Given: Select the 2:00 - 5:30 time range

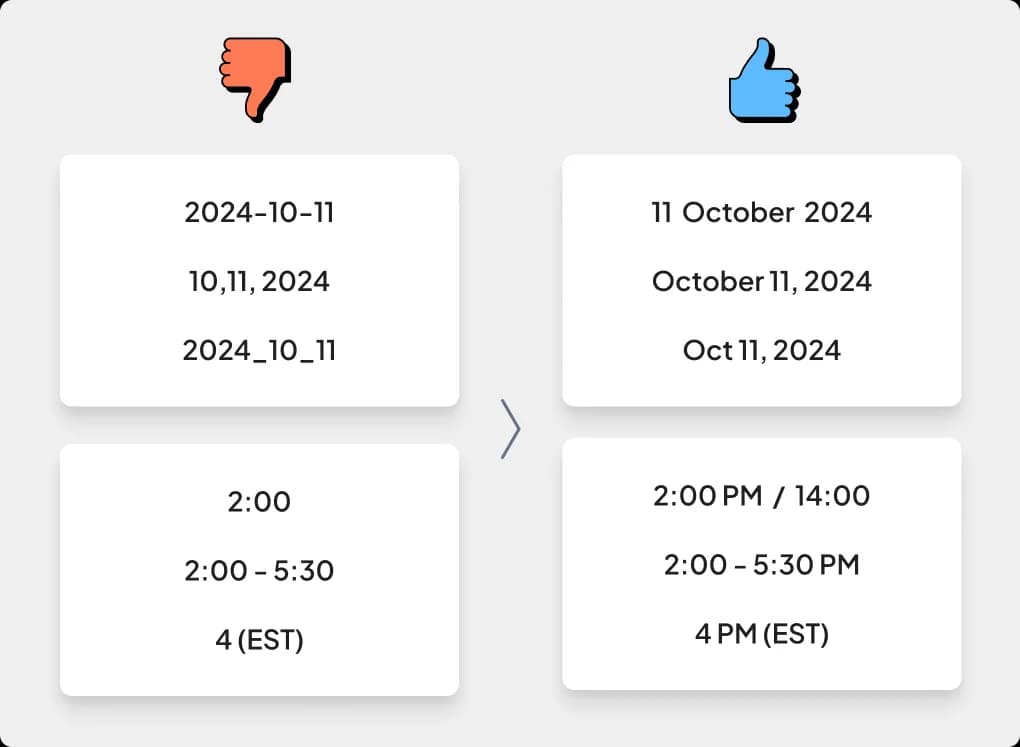Looking at the screenshot, I should pyautogui.click(x=259, y=571).
